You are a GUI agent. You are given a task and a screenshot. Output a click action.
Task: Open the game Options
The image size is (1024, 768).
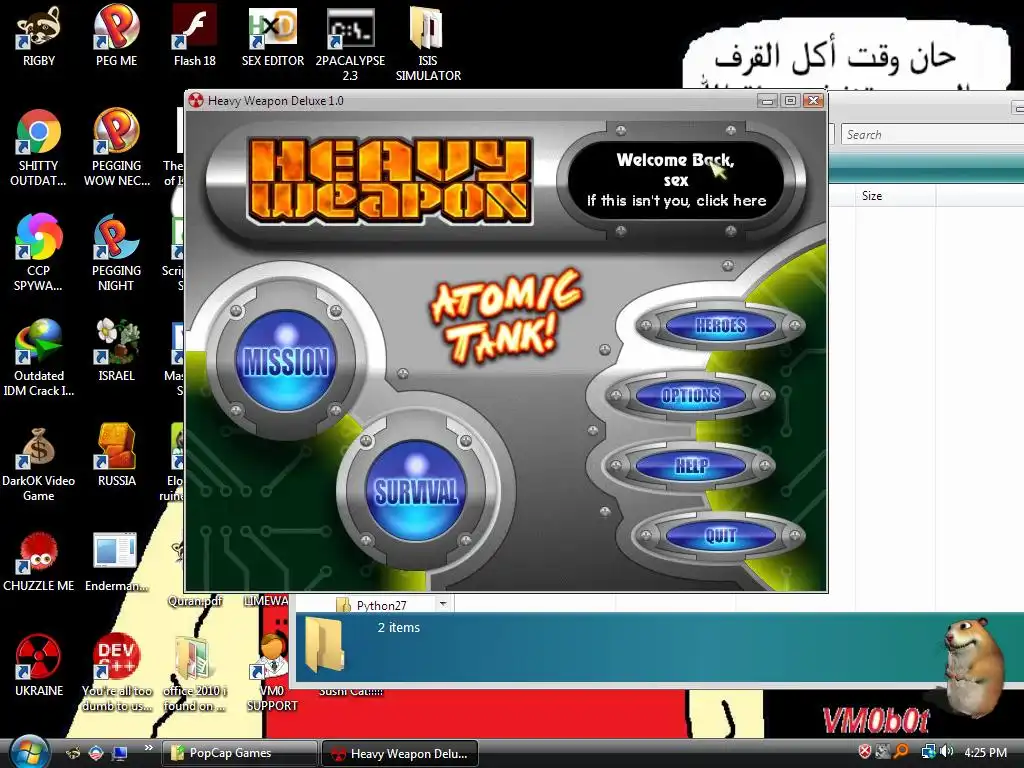point(691,395)
